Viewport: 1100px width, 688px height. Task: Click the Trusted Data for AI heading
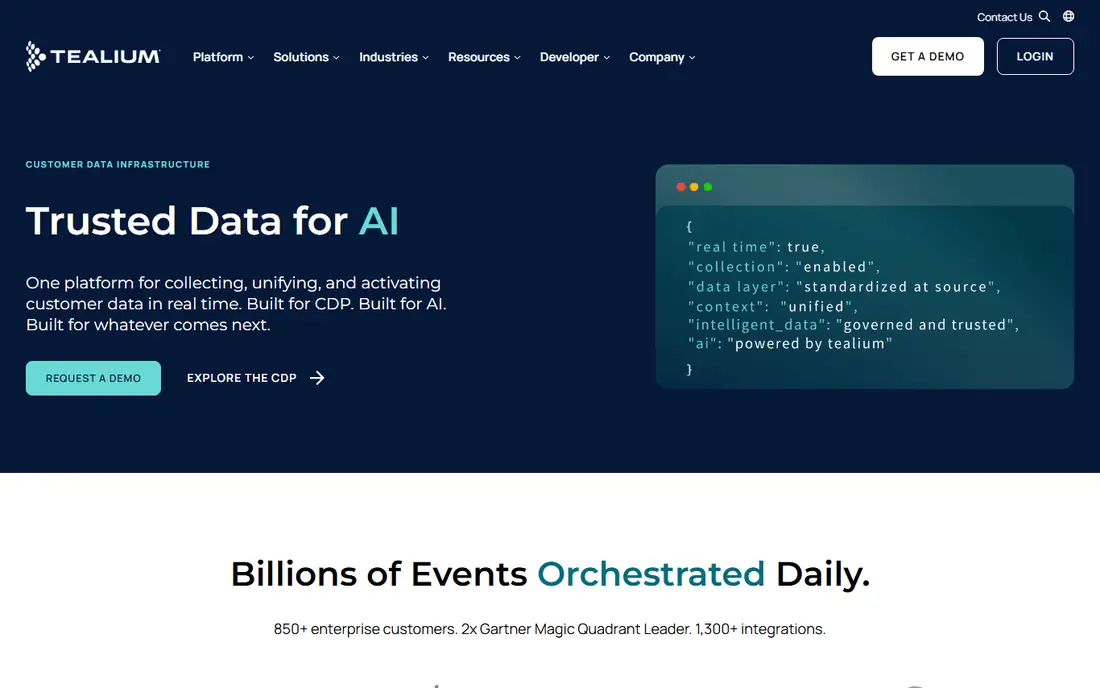pos(212,221)
